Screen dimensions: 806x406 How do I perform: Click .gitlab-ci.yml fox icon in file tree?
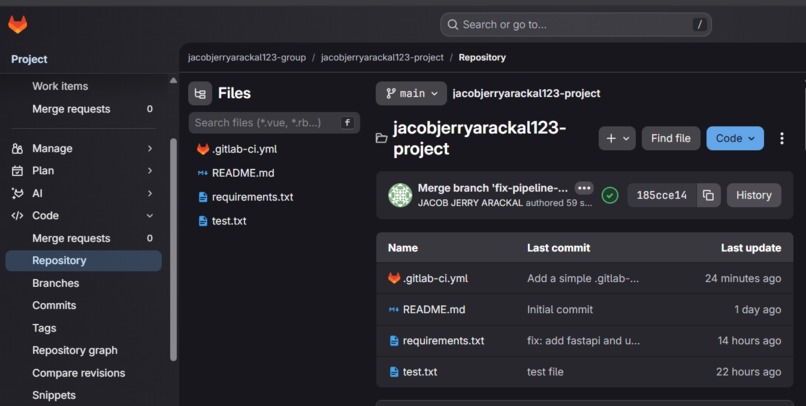point(203,149)
